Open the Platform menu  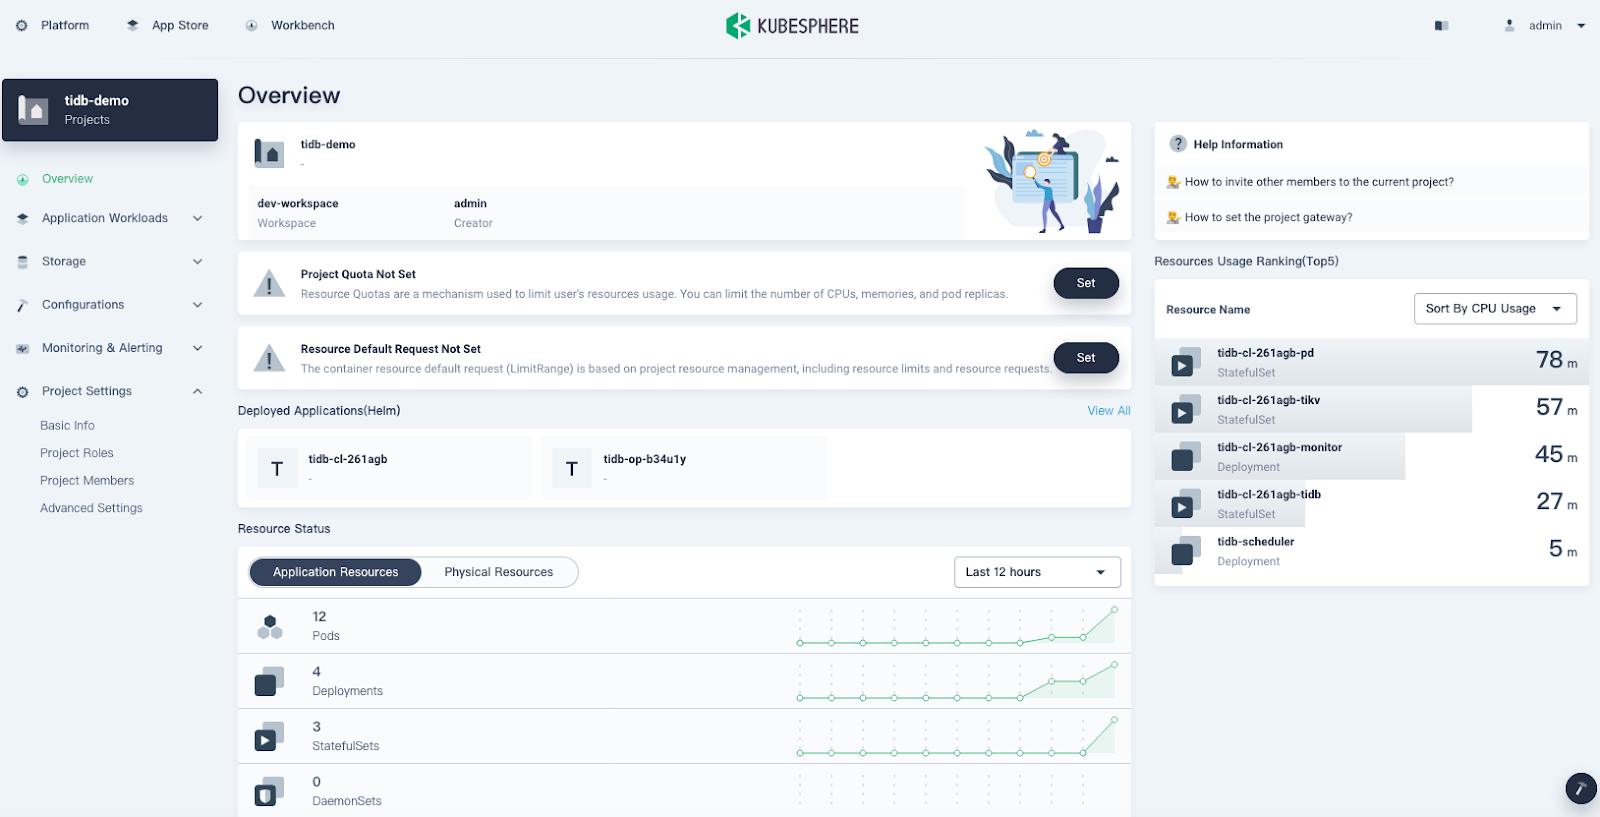[x=54, y=26]
